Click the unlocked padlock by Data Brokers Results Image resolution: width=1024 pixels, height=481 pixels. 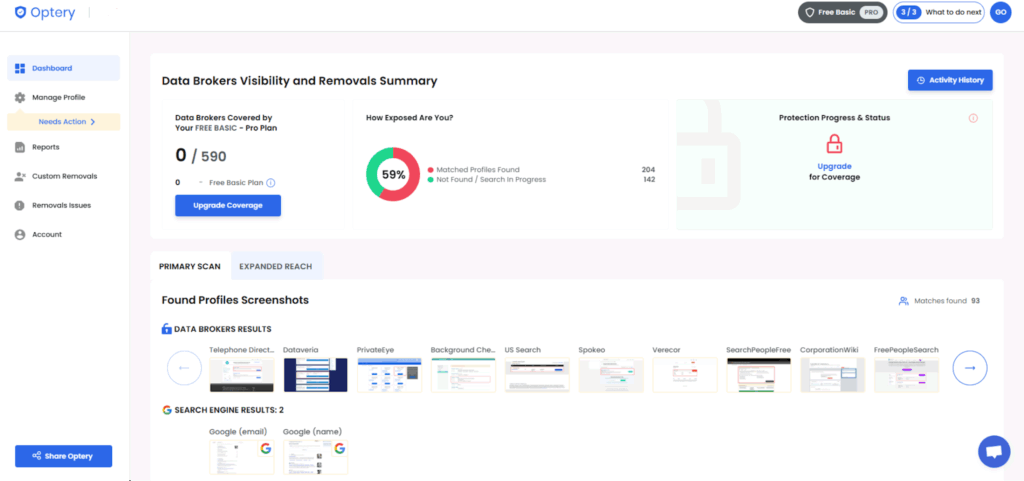pos(167,329)
